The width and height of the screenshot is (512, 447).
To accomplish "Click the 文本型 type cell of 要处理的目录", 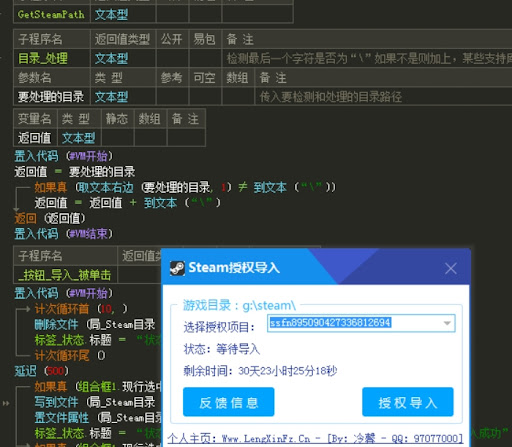I will point(123,97).
